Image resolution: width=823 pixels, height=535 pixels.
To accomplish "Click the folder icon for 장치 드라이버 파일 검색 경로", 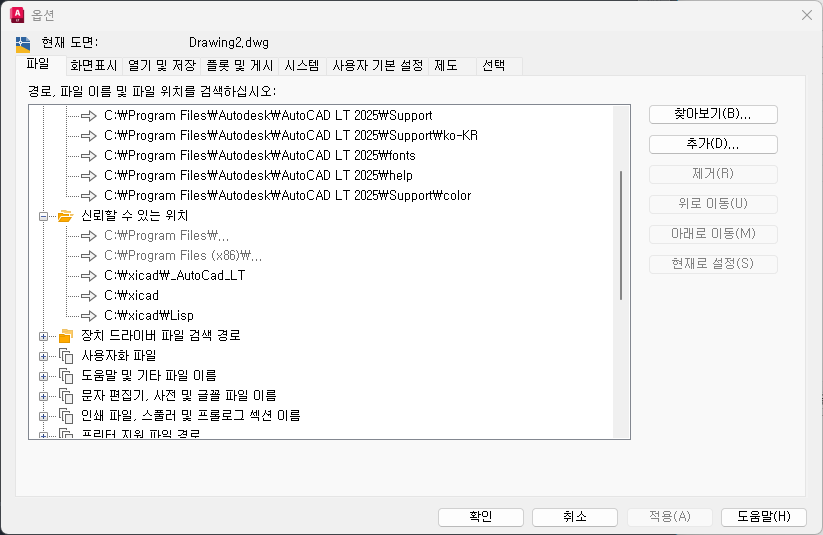I will click(x=66, y=336).
